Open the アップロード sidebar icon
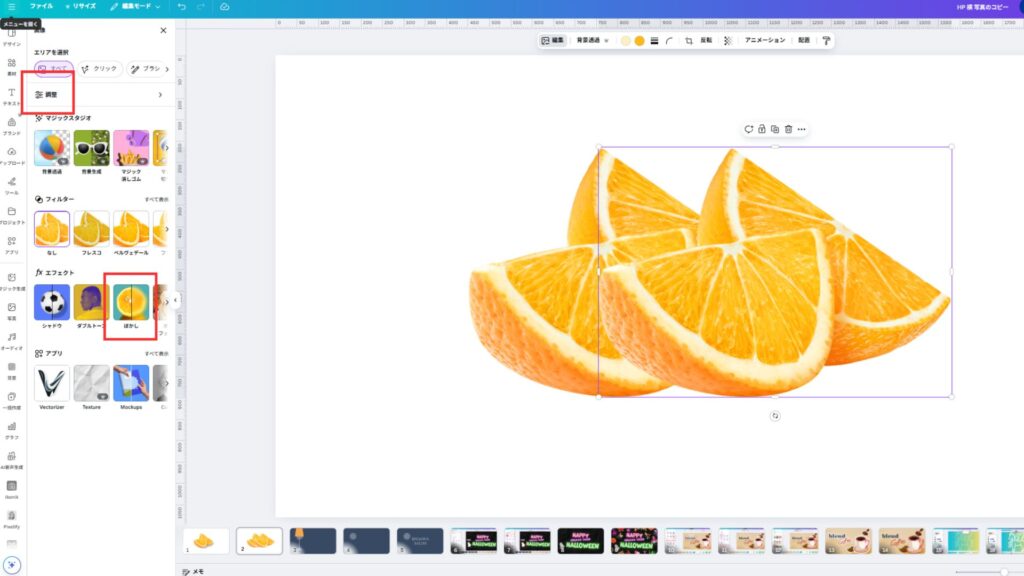This screenshot has width=1024, height=576. [x=12, y=155]
